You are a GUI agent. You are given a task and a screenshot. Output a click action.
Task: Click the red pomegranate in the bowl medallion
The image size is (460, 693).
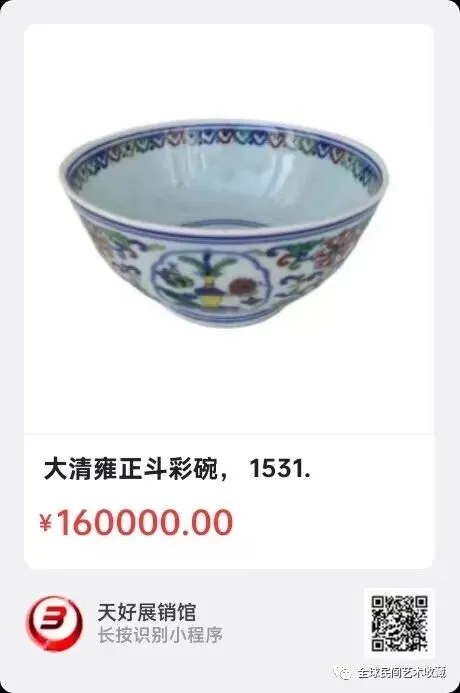point(241,288)
